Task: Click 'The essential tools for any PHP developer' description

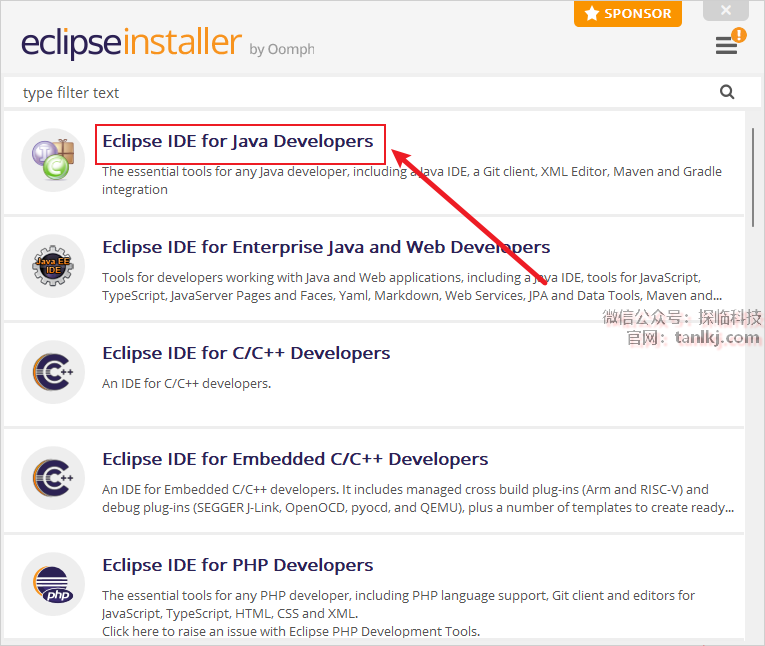Action: (398, 604)
